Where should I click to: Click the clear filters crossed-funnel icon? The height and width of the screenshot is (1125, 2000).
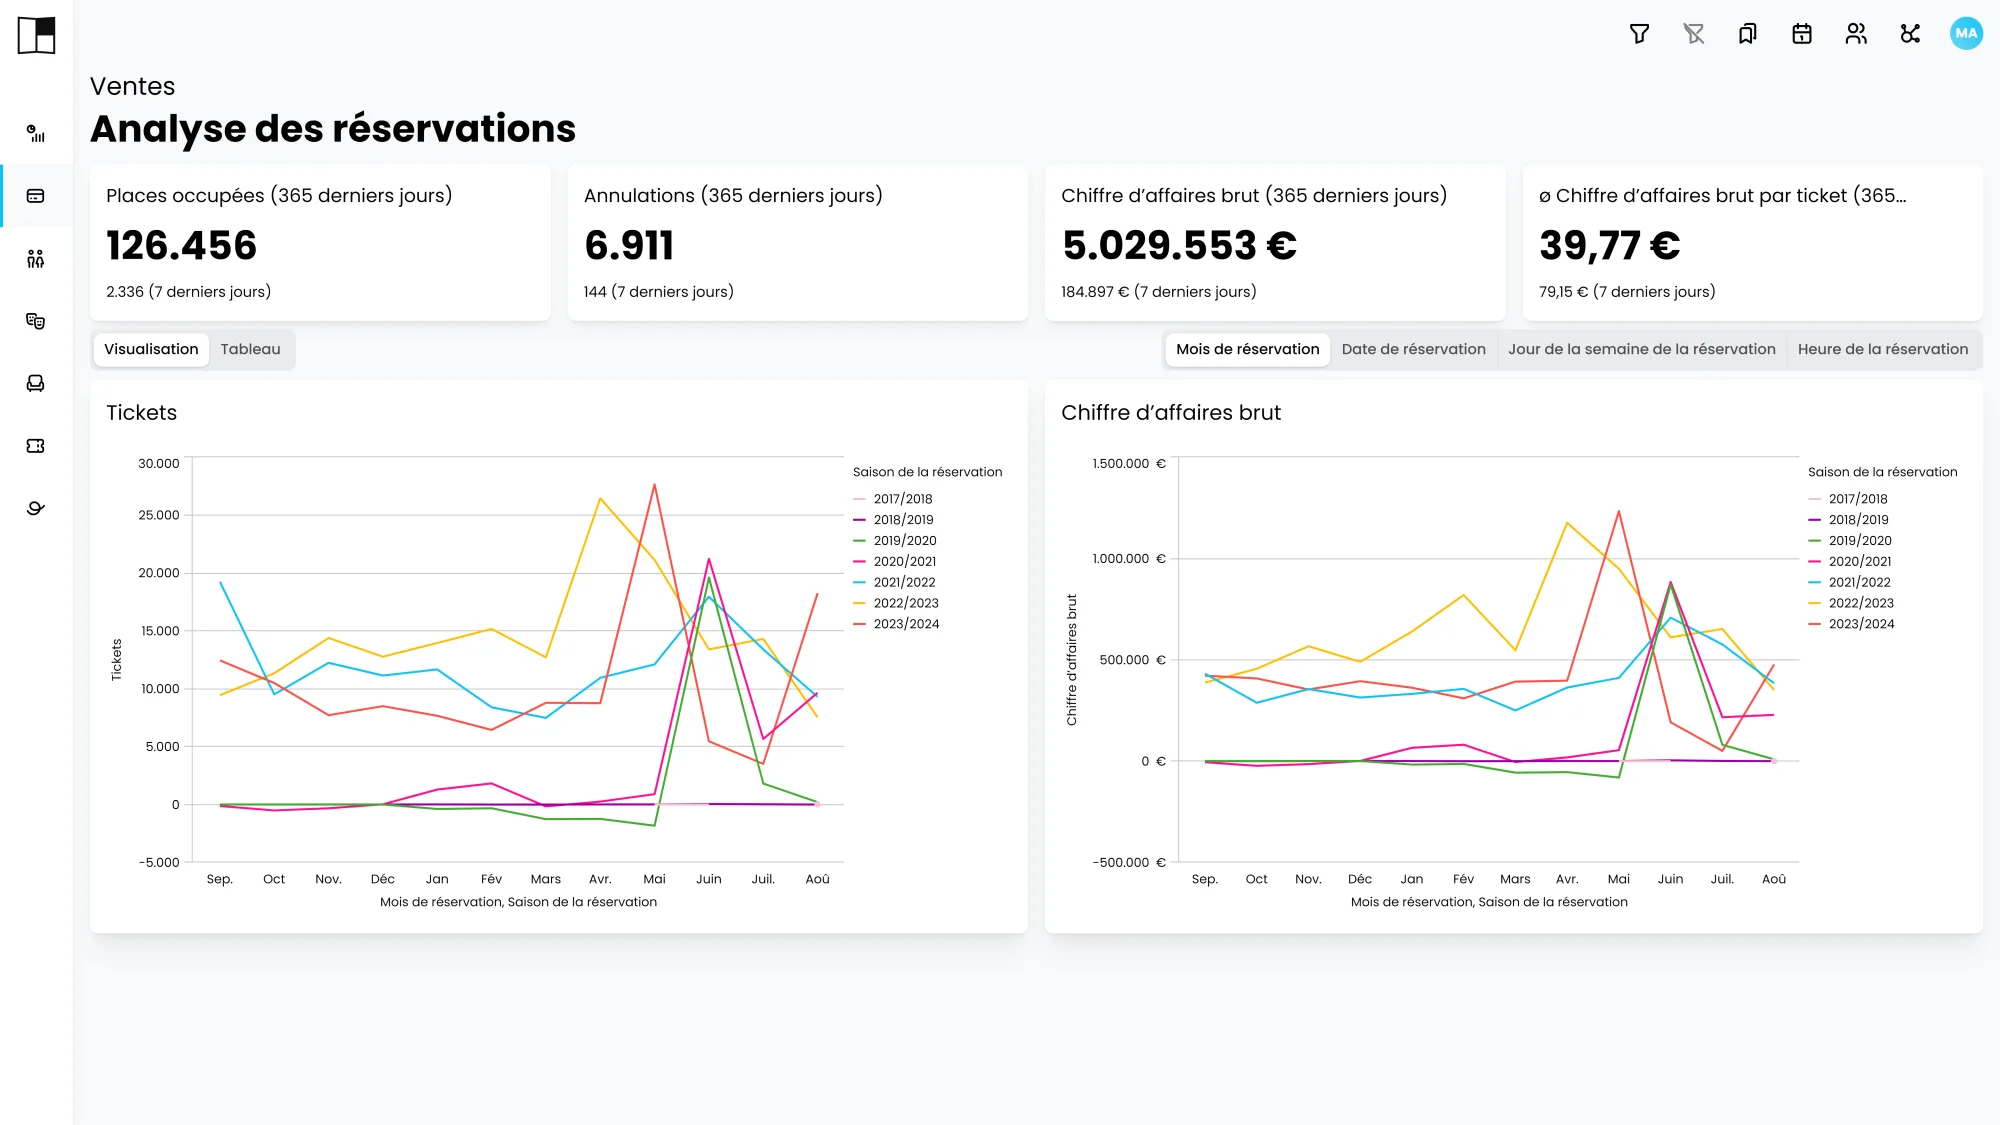pyautogui.click(x=1693, y=34)
